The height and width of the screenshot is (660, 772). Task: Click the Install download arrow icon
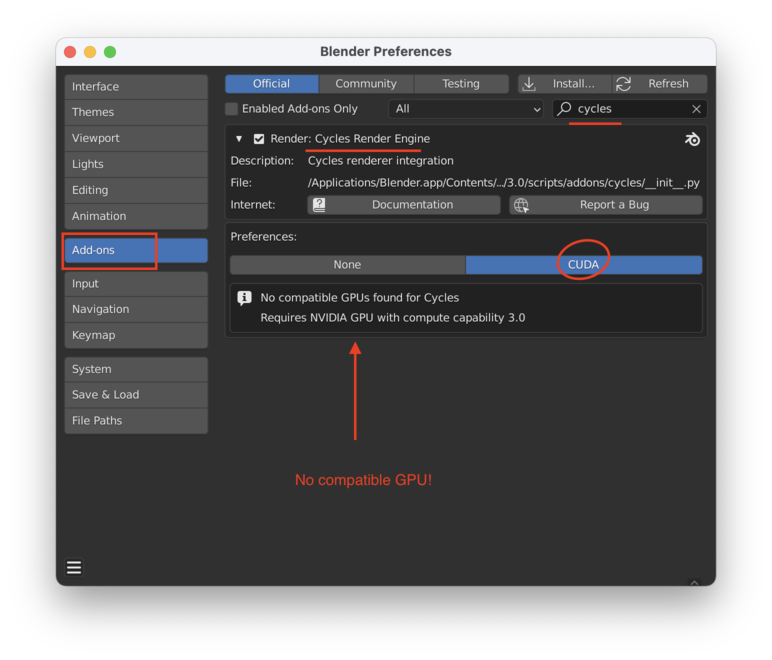coord(530,84)
